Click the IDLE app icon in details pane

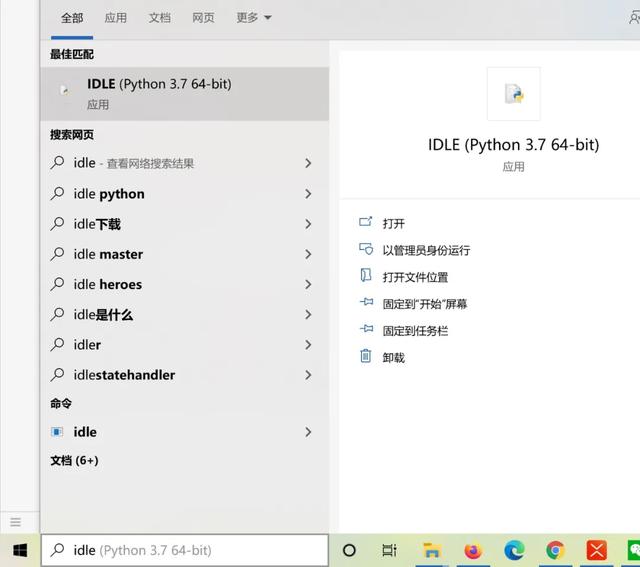tap(513, 94)
